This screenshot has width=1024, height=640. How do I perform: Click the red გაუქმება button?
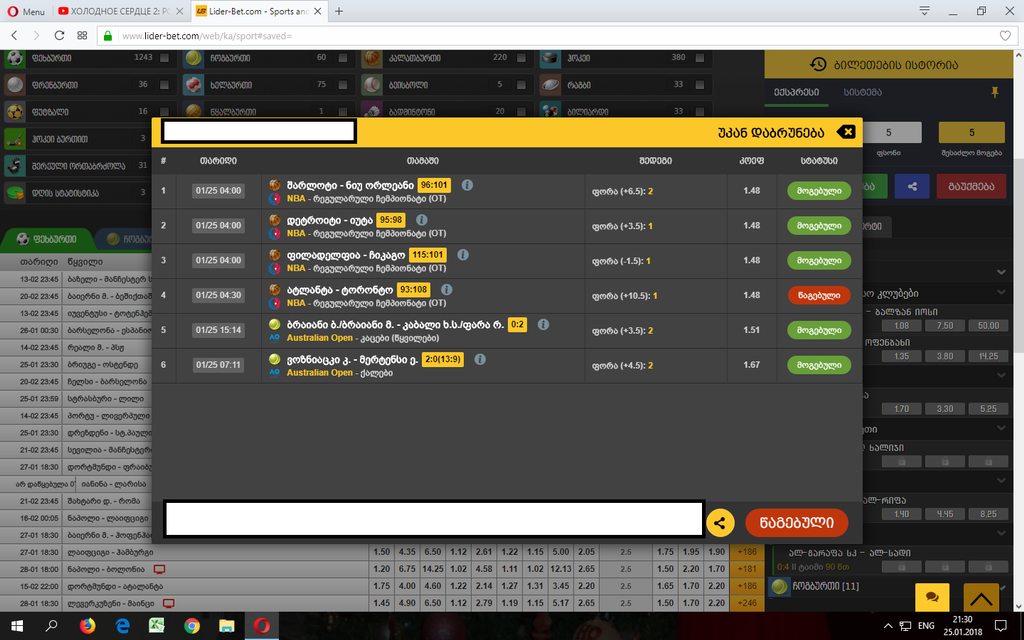(x=971, y=186)
